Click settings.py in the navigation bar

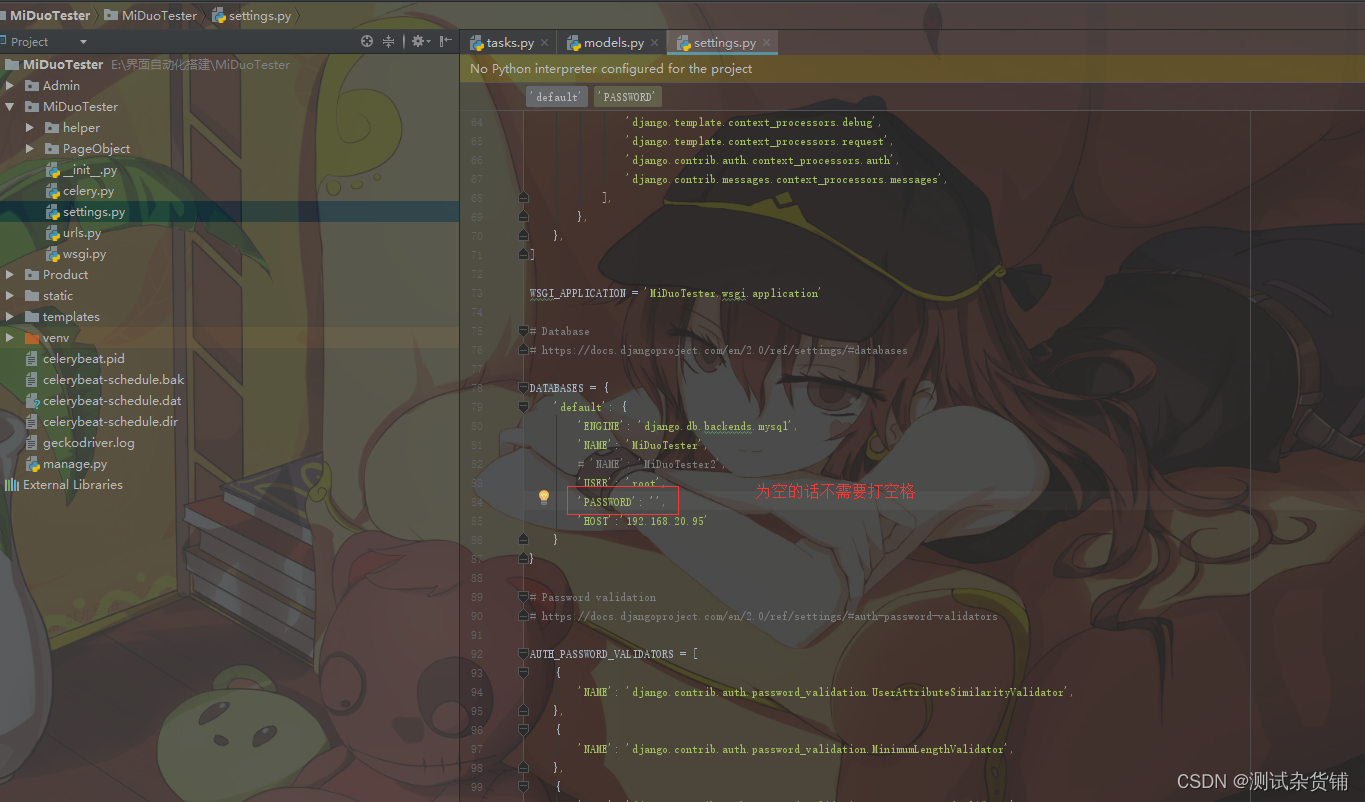[x=253, y=15]
